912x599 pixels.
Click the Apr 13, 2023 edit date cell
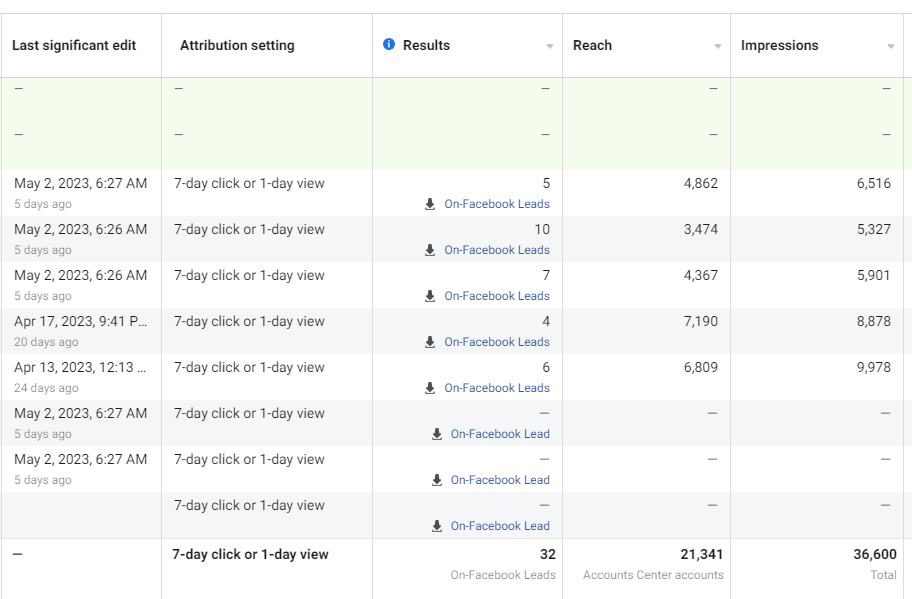point(80,368)
